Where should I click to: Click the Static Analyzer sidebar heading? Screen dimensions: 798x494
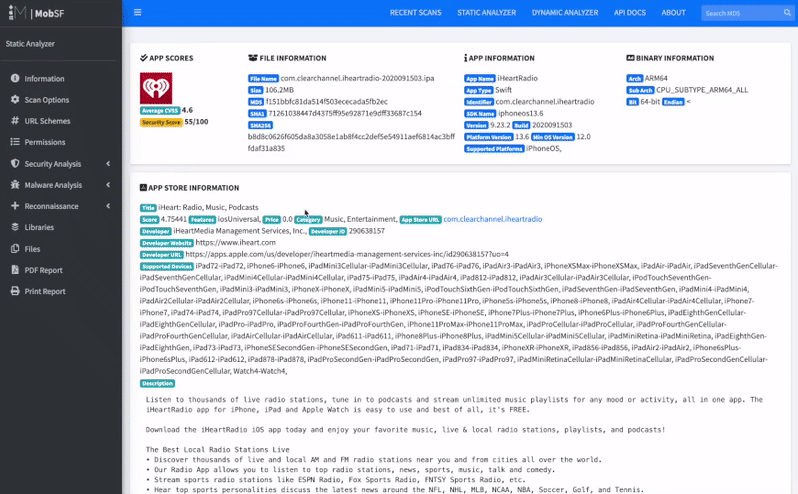30,44
